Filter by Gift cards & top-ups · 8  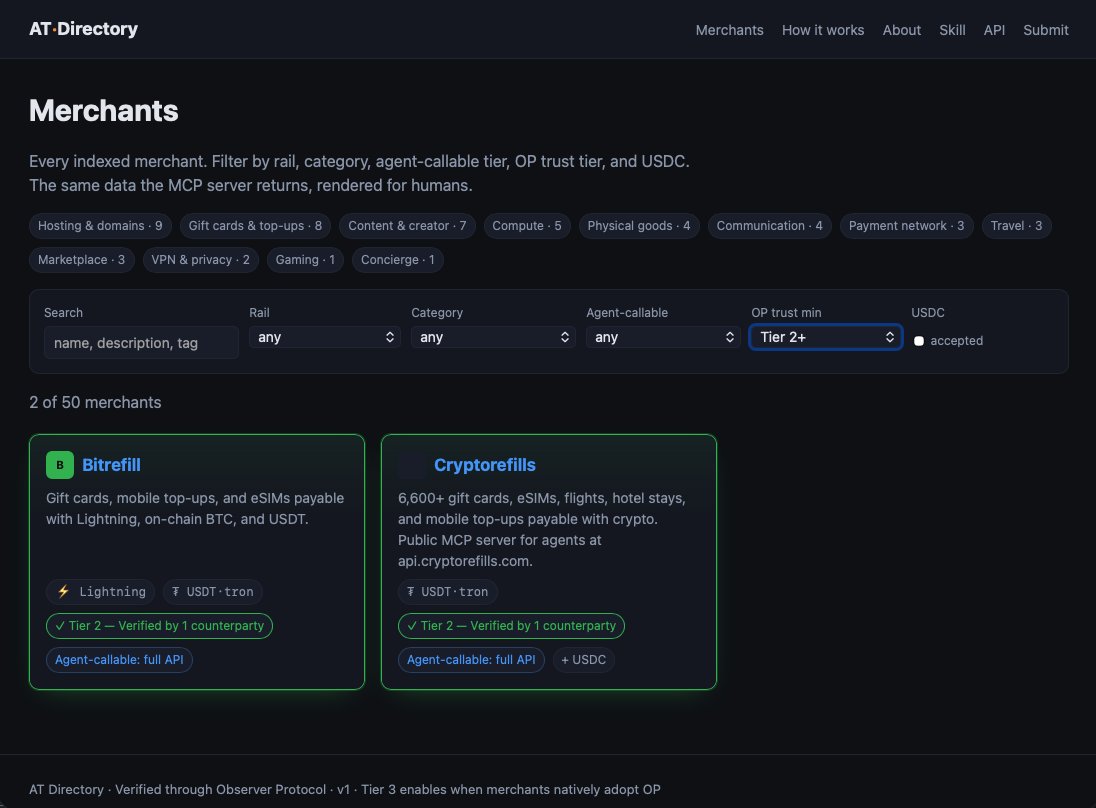pos(255,226)
